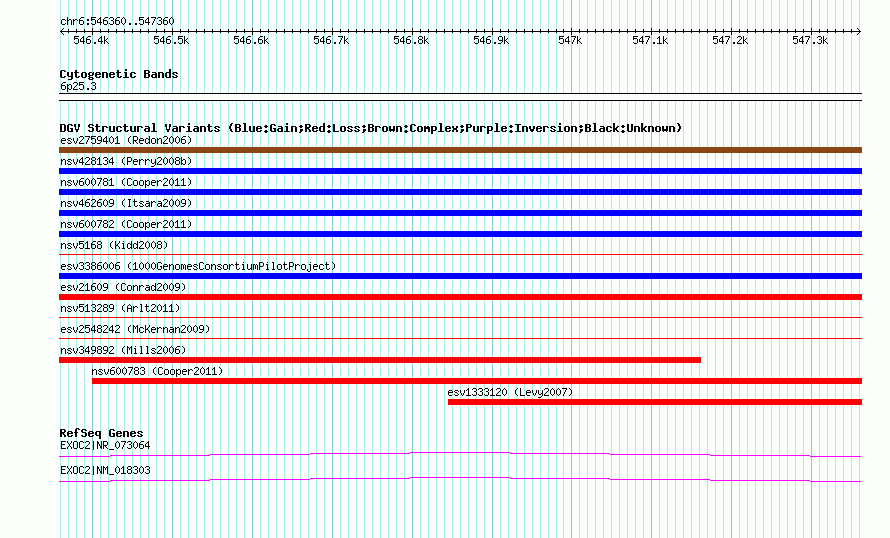Click the red esv21609 Conrad2009 bar

(460, 297)
